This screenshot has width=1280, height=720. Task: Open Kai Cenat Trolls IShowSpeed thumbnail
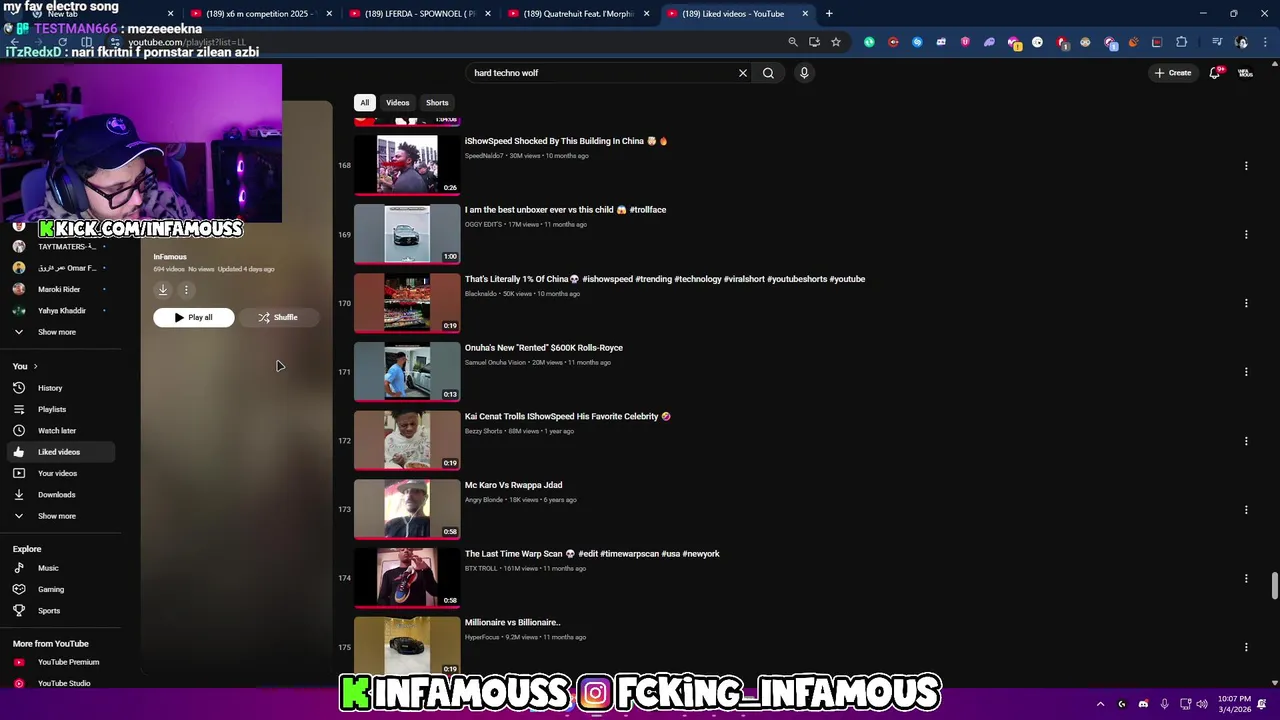click(407, 440)
